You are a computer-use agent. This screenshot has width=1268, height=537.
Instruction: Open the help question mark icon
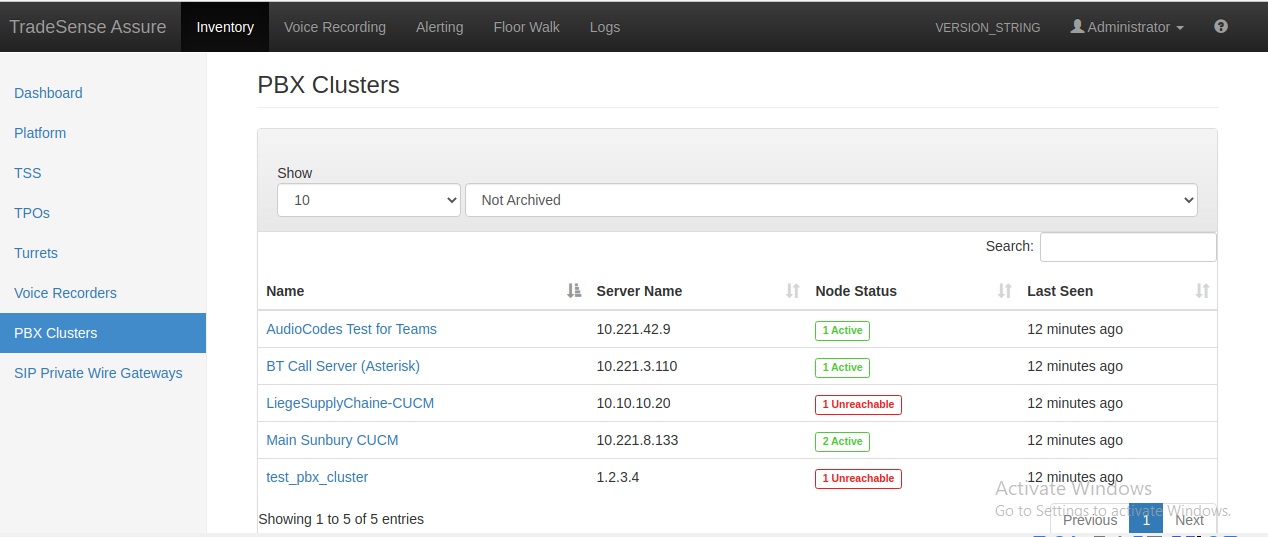[x=1220, y=27]
